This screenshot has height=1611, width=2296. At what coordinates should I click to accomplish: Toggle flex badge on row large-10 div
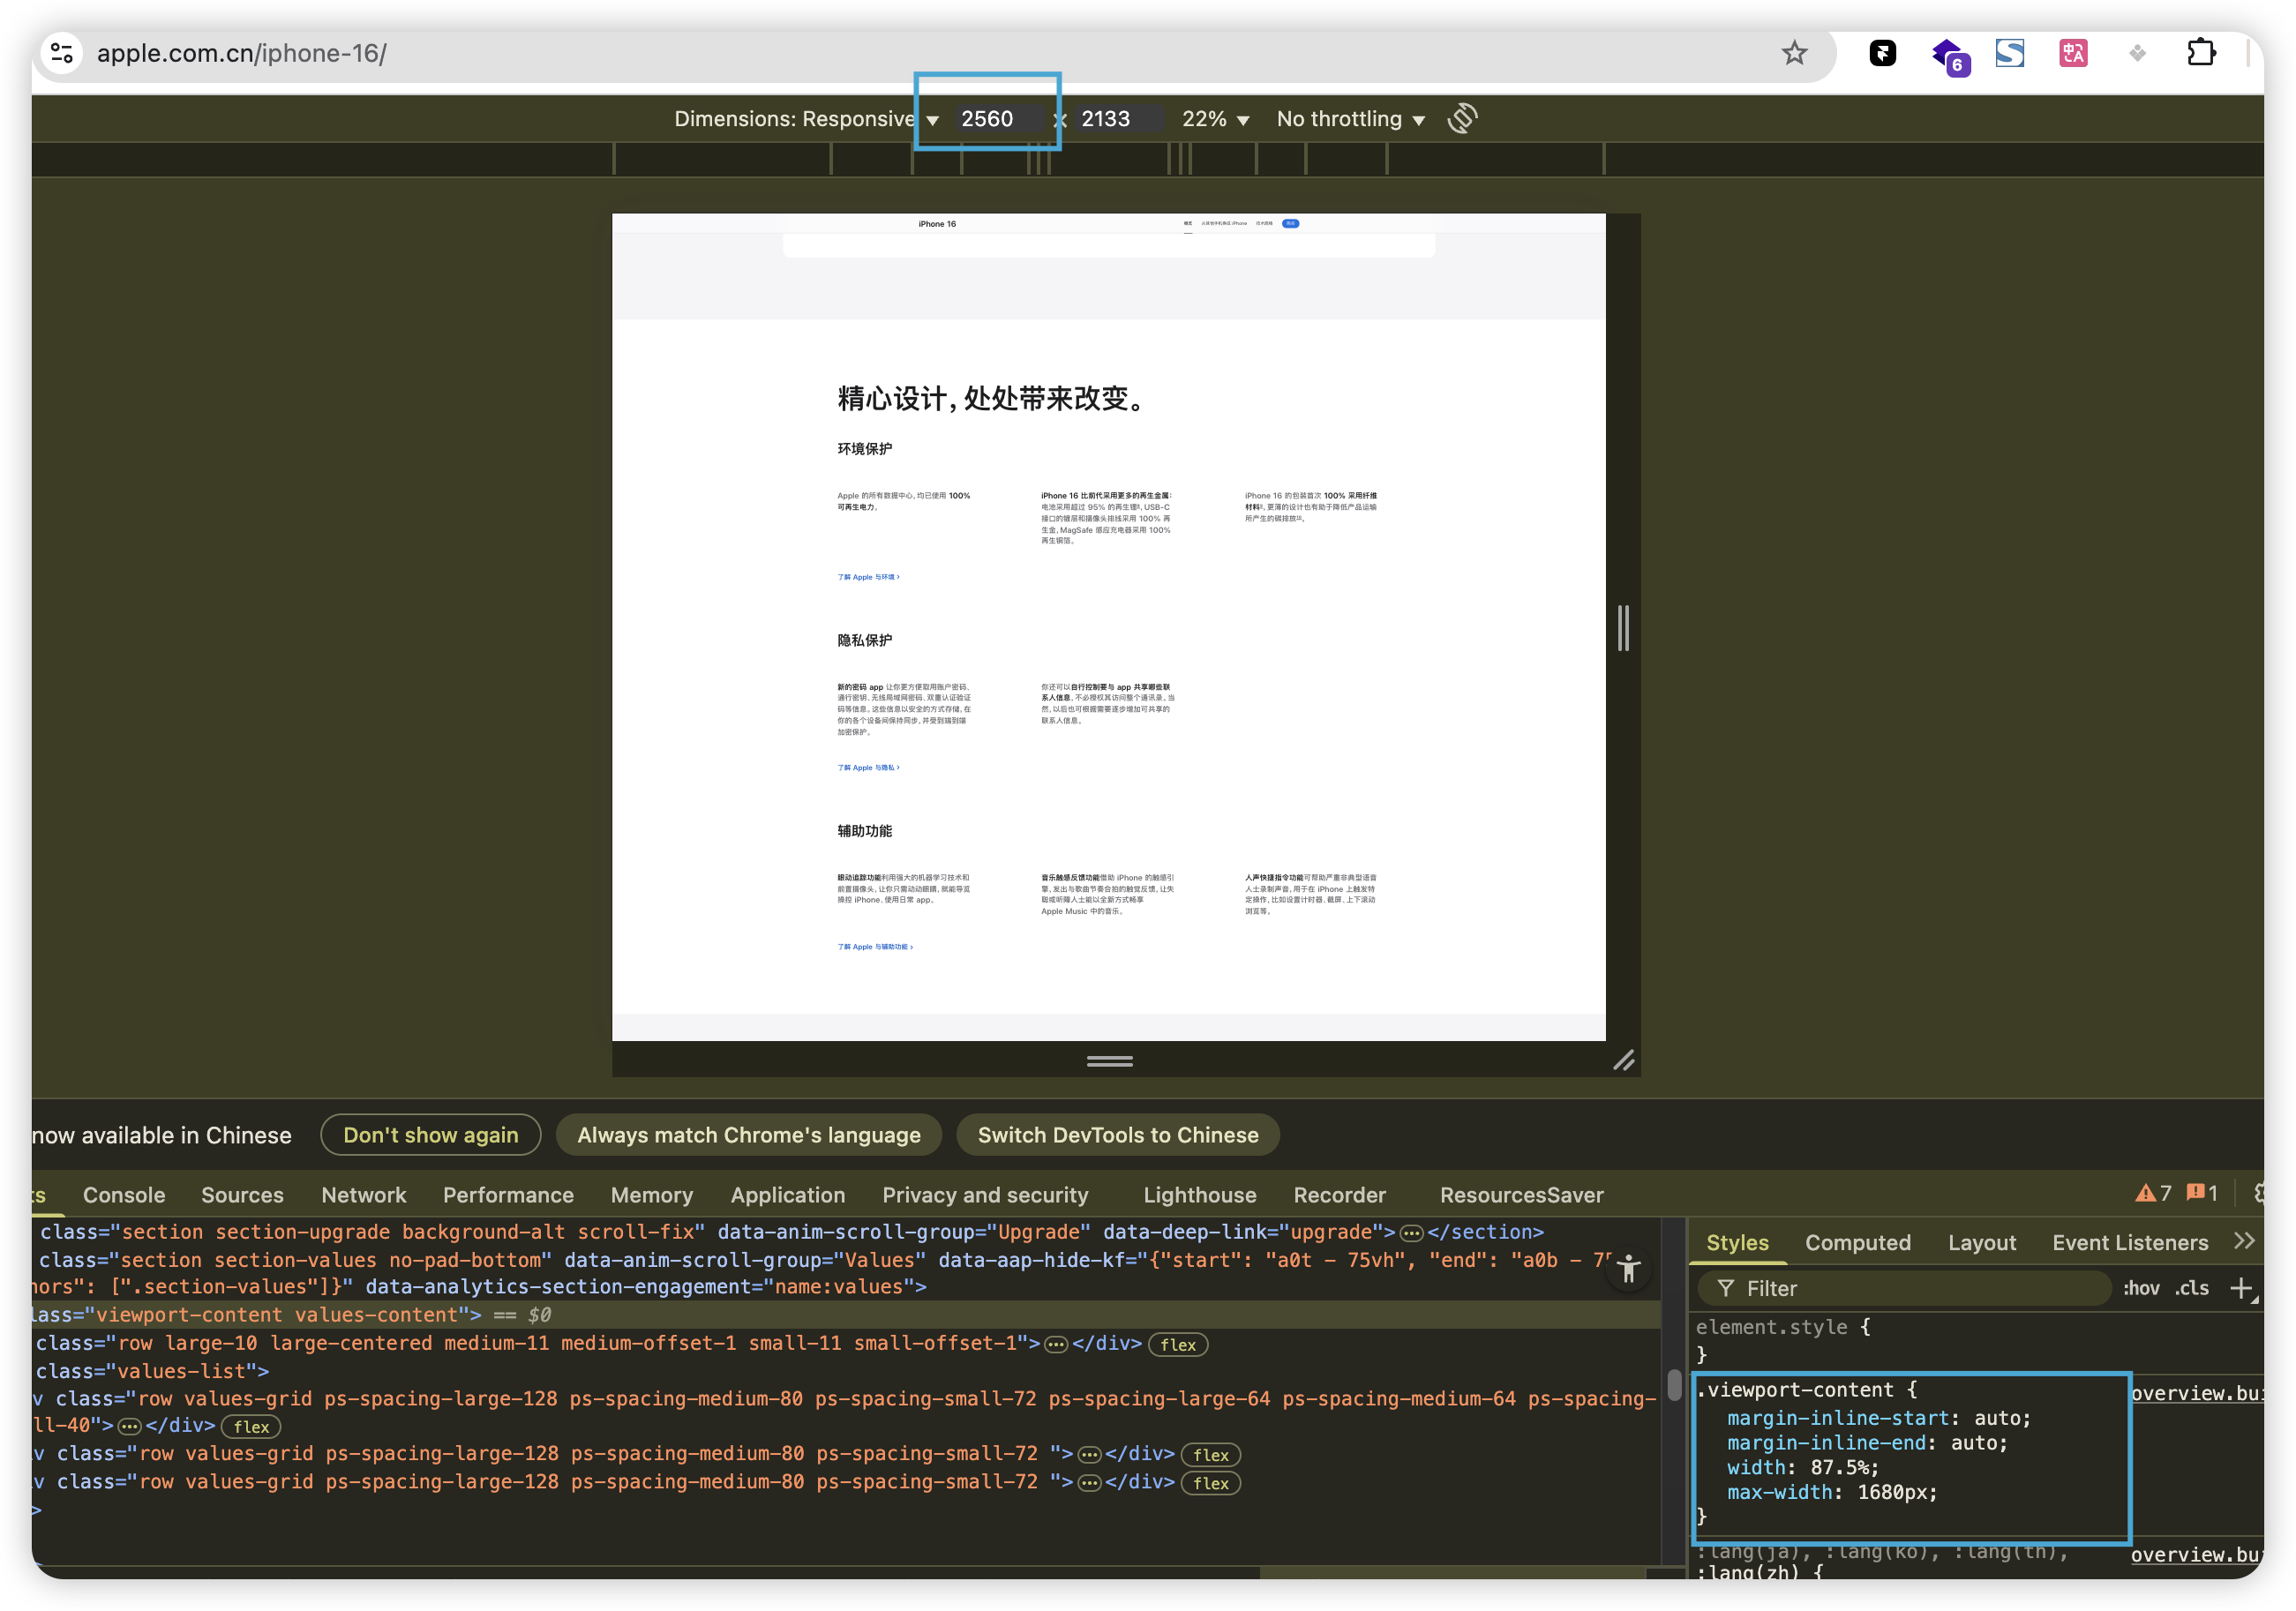point(1178,1344)
